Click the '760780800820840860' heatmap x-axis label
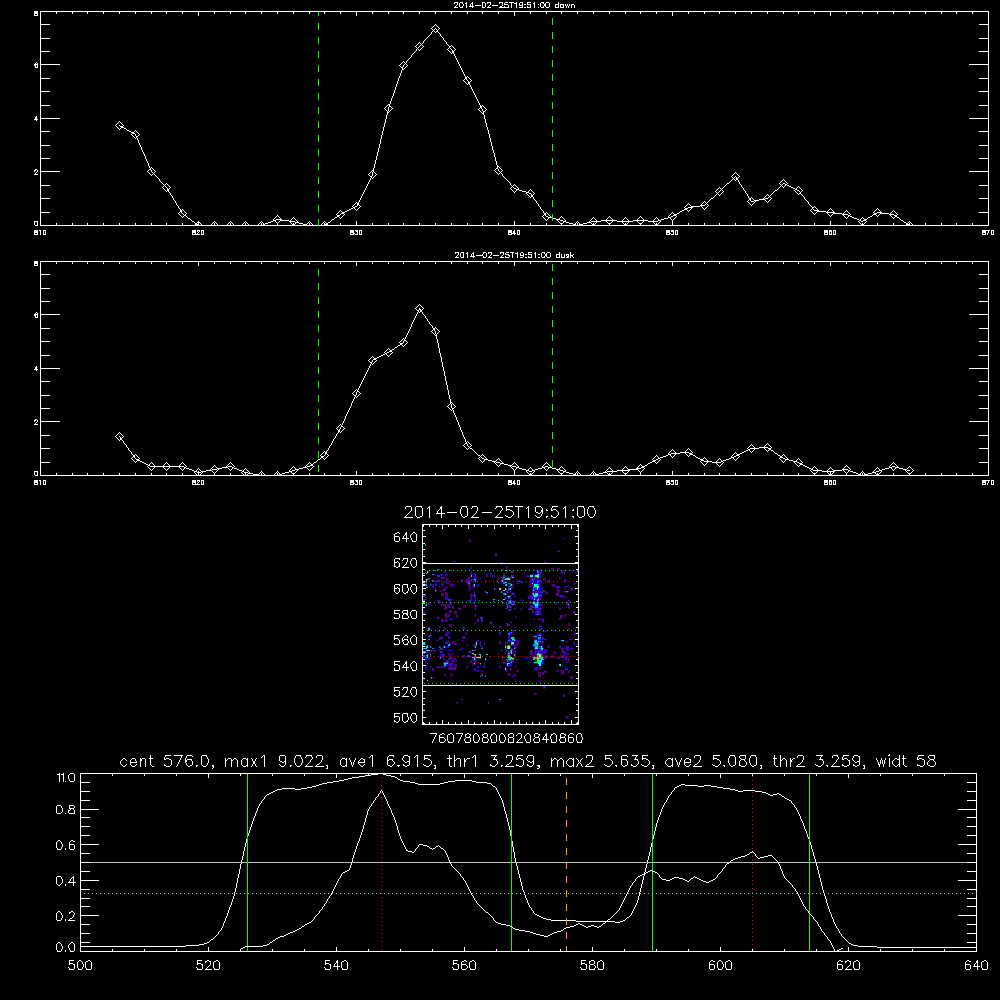 point(506,739)
